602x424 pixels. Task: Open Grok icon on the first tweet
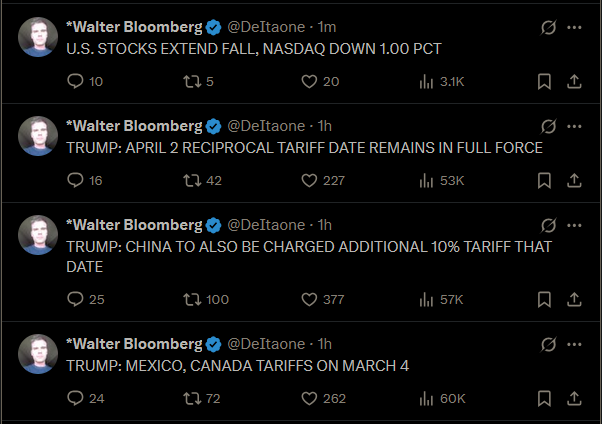click(547, 28)
